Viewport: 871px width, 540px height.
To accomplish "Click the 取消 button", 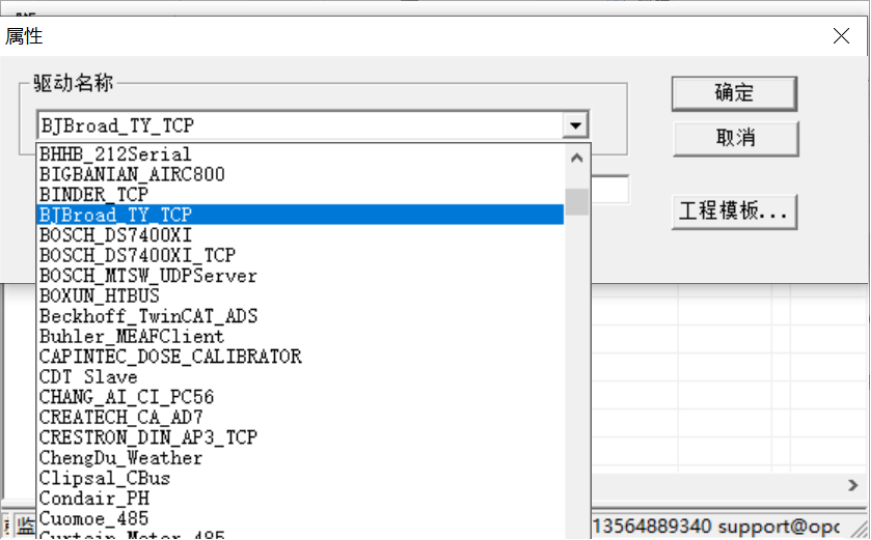I will 735,138.
